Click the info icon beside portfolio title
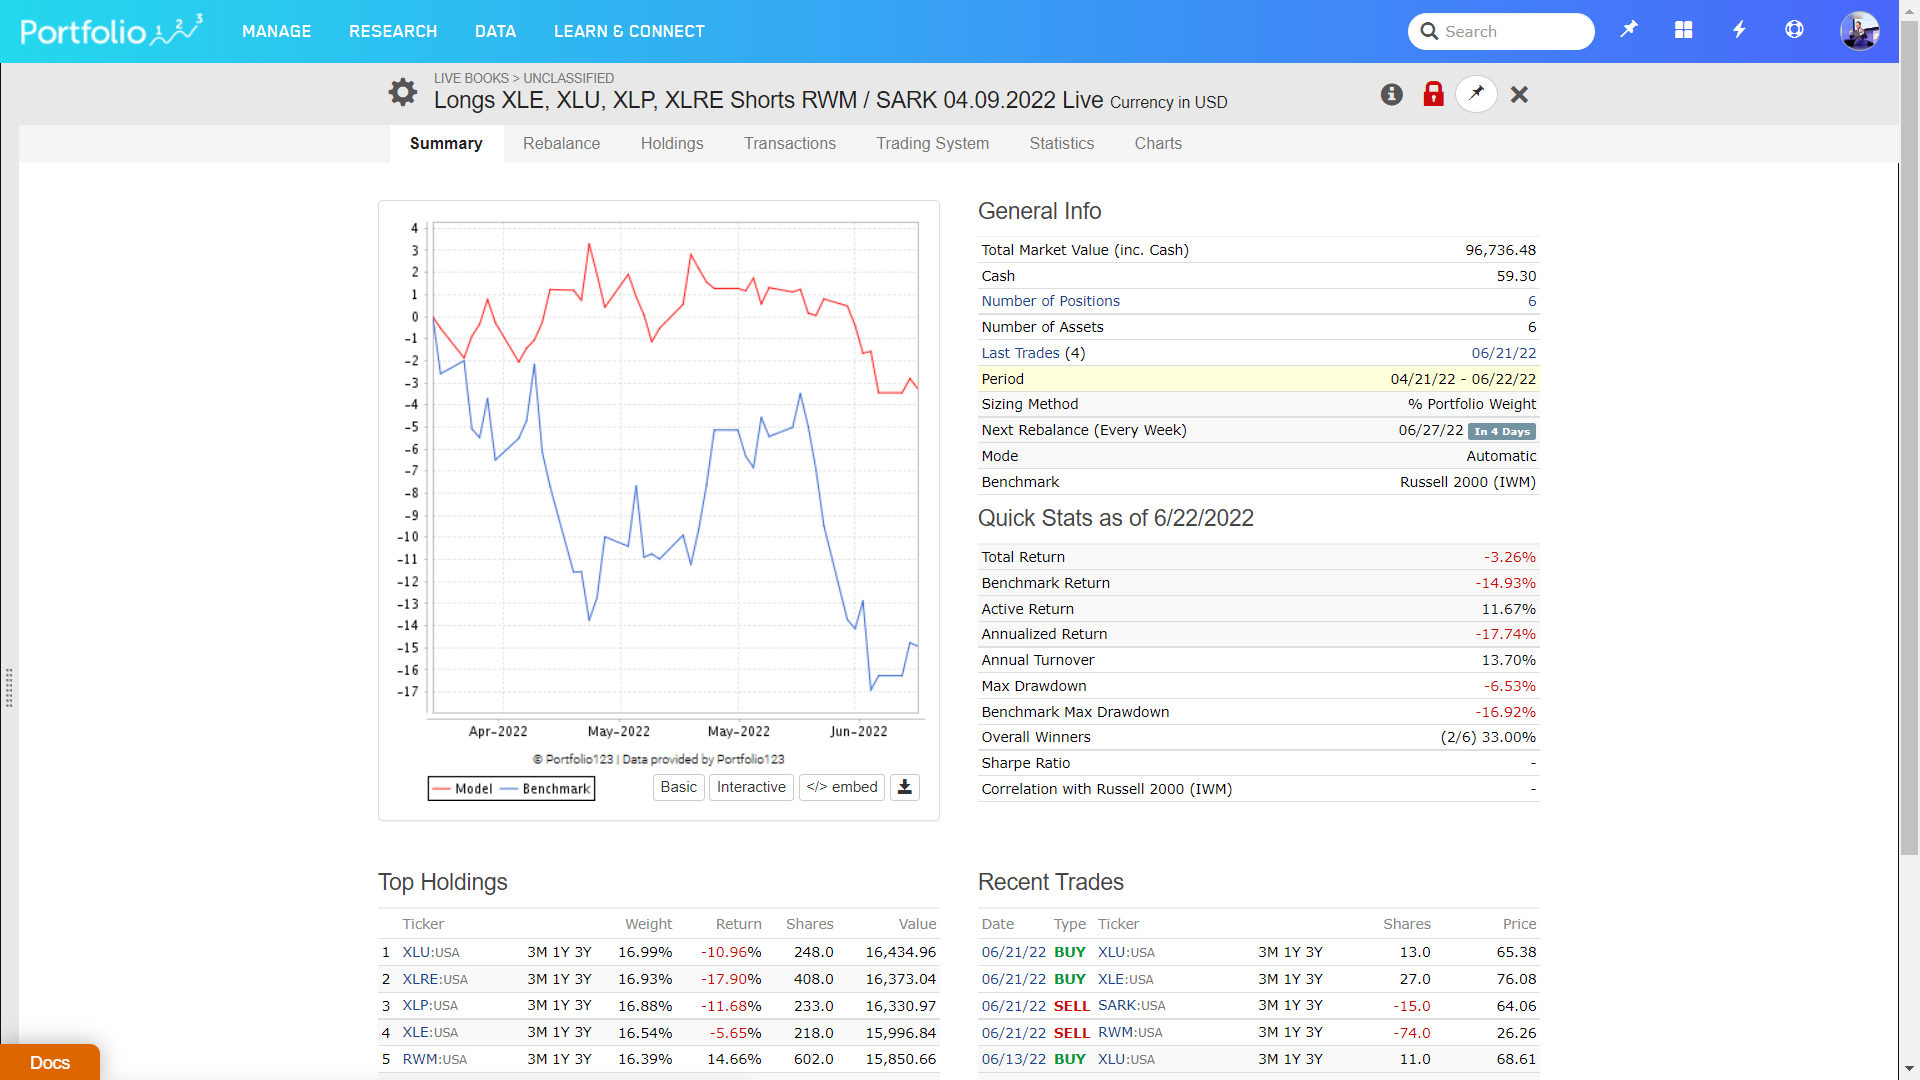 pyautogui.click(x=1392, y=94)
